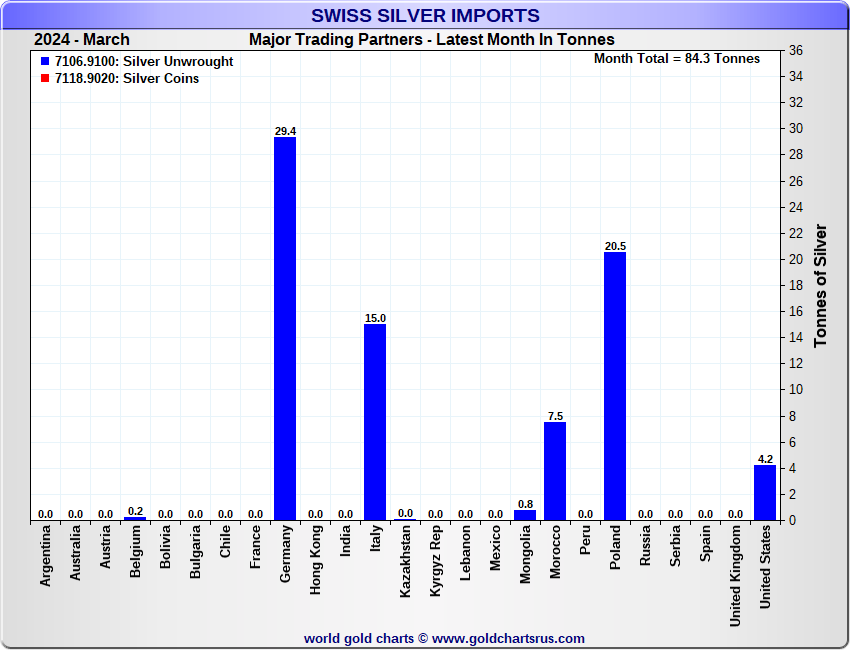Viewport: 850px width, 650px height.
Task: Click the 20.5 value label above Poland
Action: pos(615,246)
